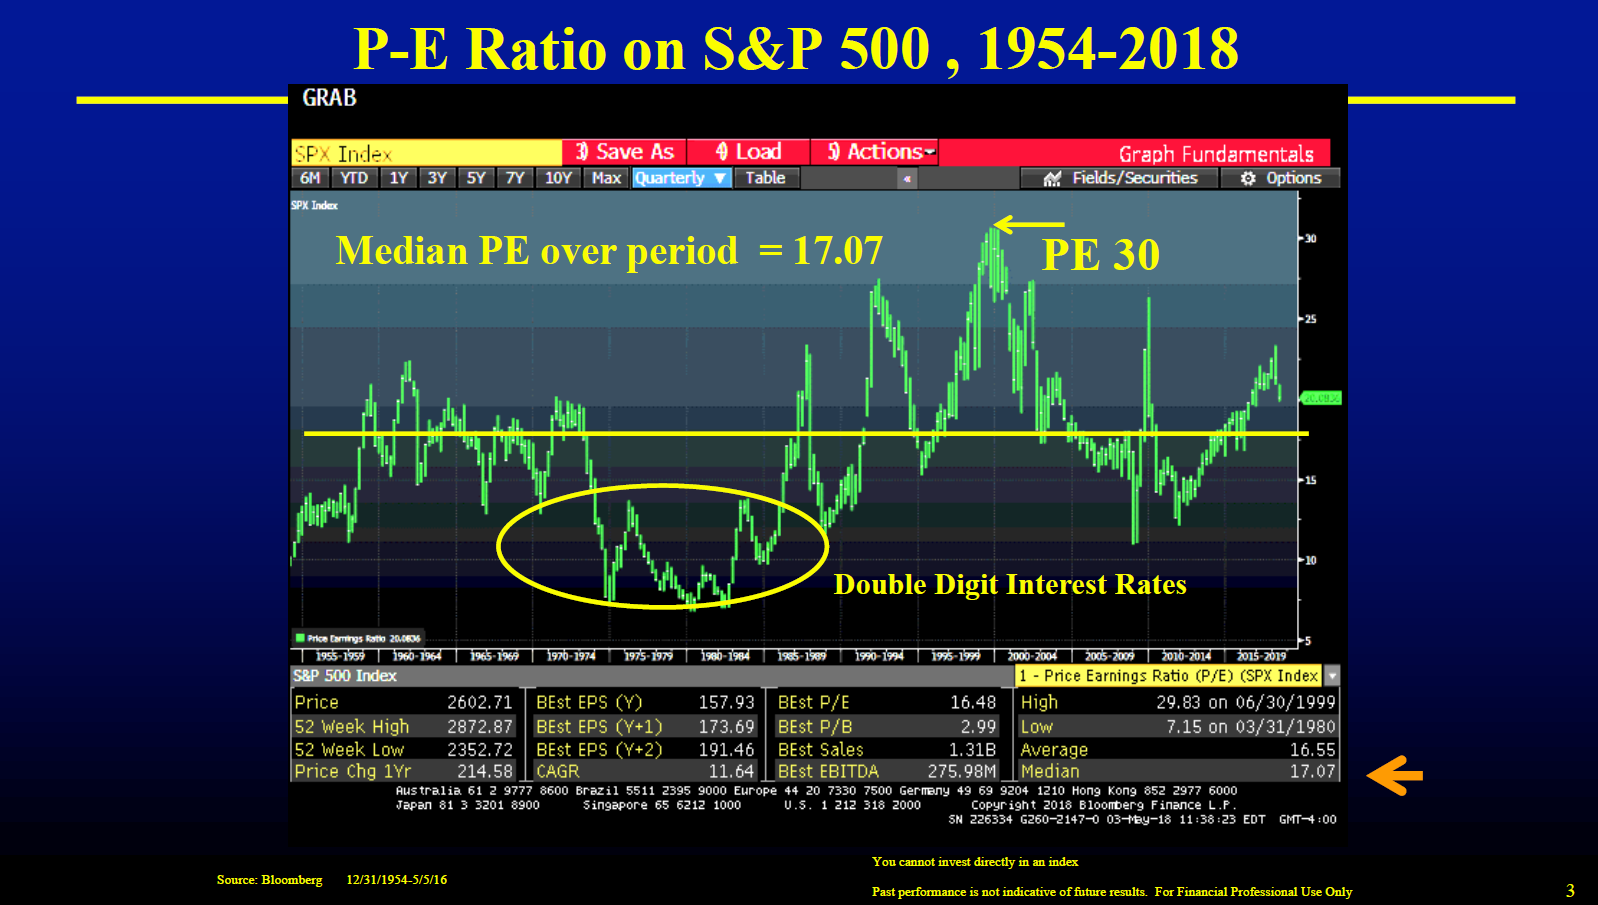Click the Source: Bloomberg footer text
The width and height of the screenshot is (1598, 905).
pyautogui.click(x=269, y=880)
